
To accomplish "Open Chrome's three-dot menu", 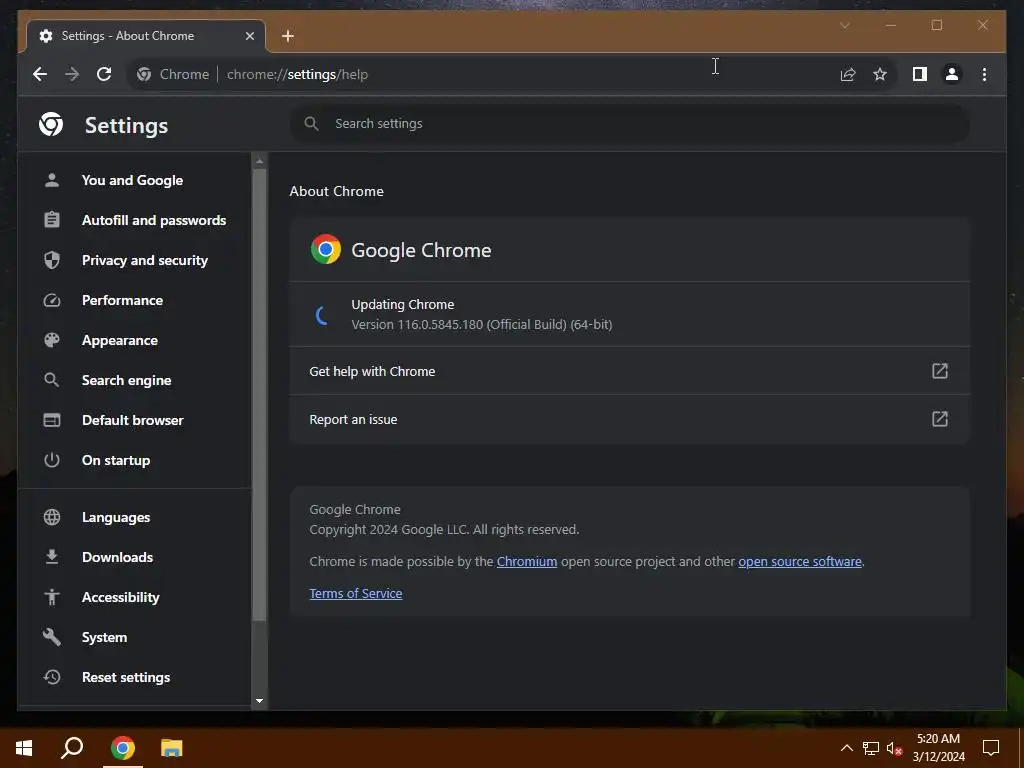I will [x=984, y=74].
